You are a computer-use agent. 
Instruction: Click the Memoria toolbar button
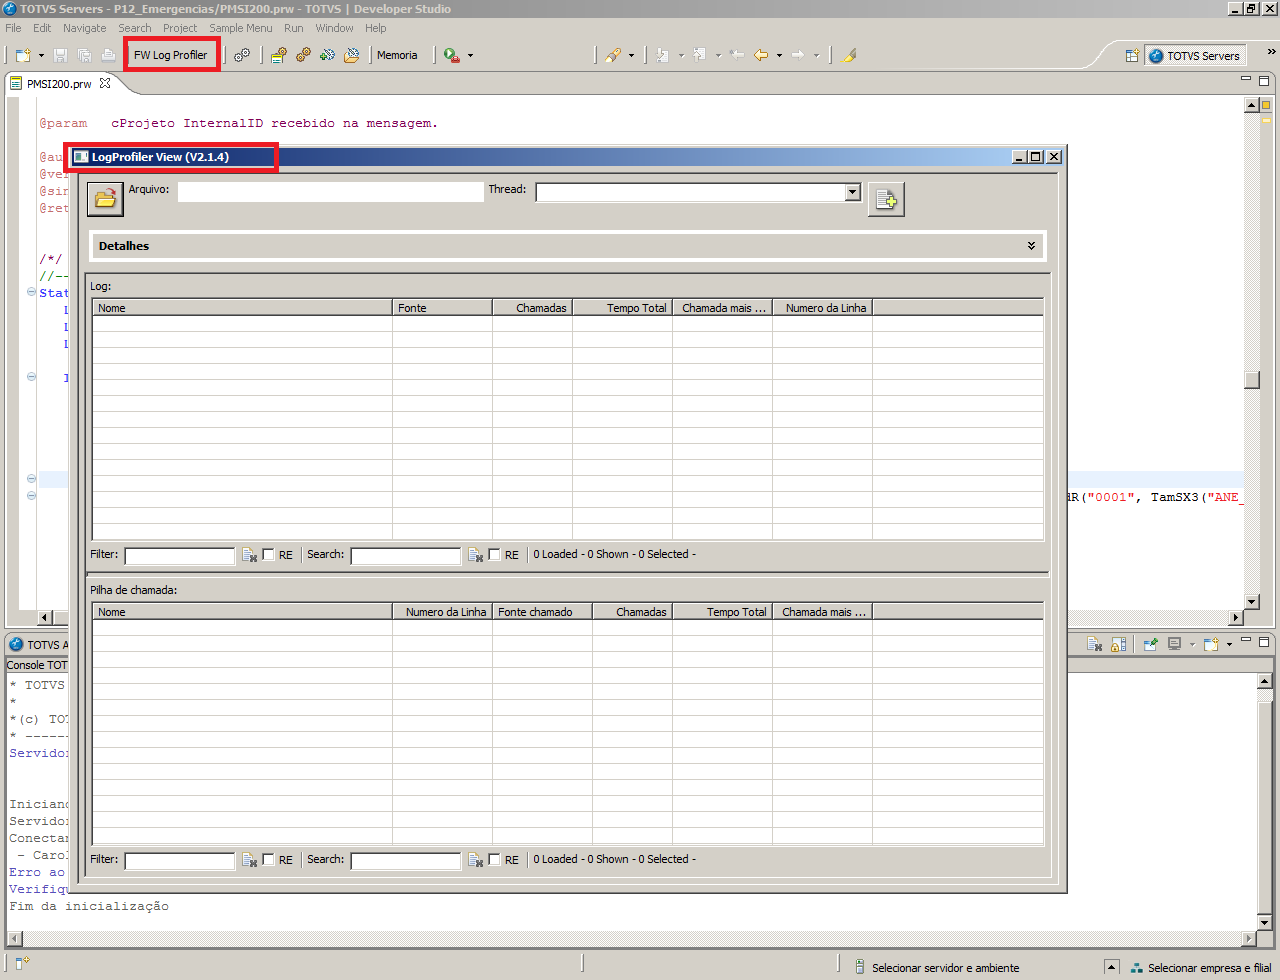tap(397, 55)
